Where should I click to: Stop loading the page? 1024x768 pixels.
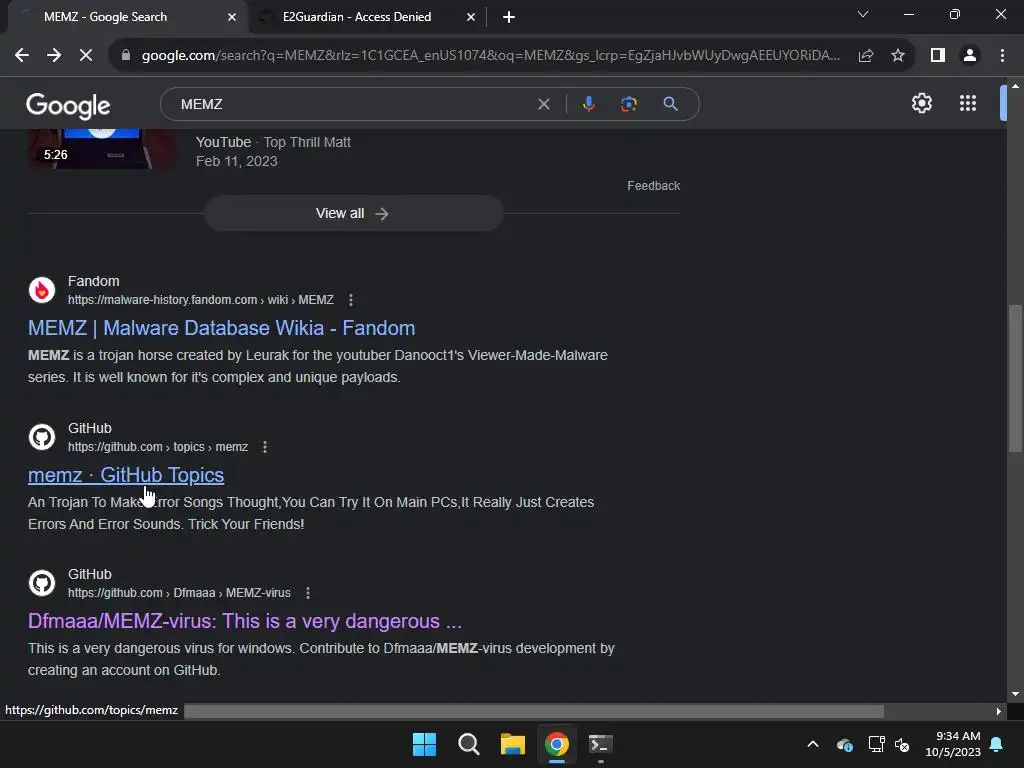(86, 56)
